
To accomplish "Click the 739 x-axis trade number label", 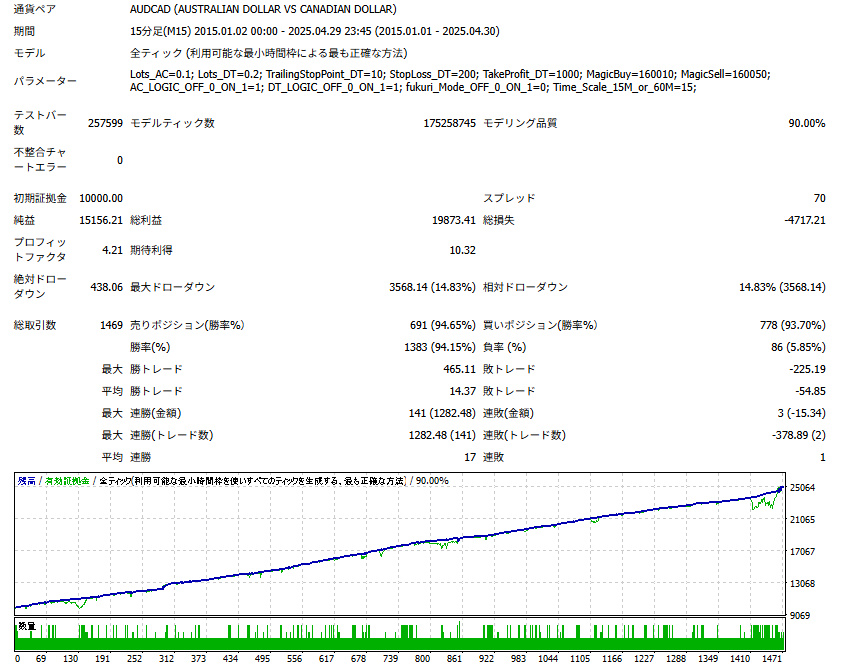I will click(x=390, y=658).
